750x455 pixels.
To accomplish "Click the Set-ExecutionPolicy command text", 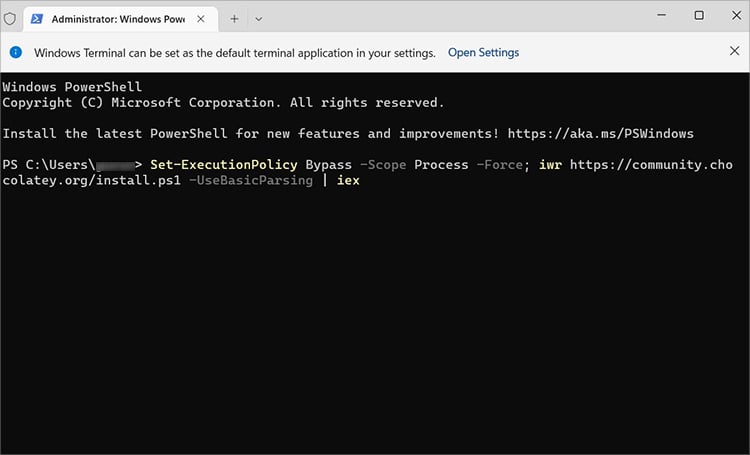I will coord(224,163).
